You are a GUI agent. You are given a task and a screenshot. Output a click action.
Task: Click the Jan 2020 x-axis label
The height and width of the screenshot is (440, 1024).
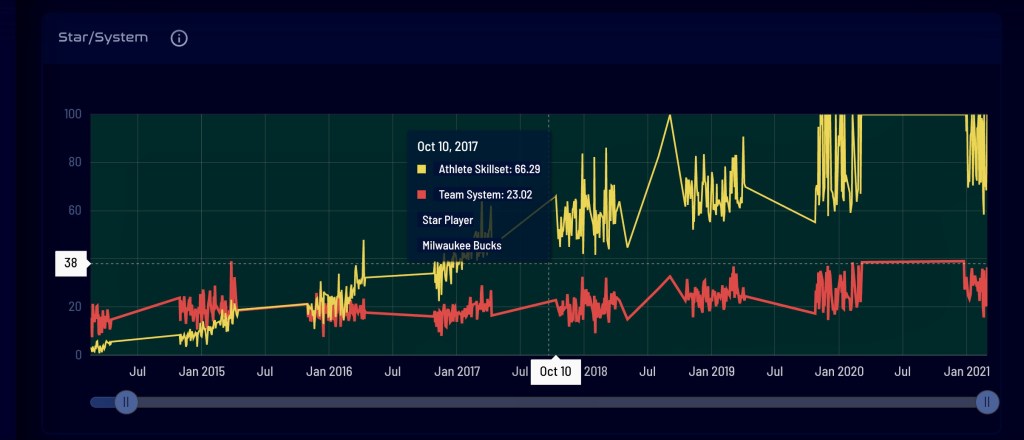pyautogui.click(x=839, y=372)
